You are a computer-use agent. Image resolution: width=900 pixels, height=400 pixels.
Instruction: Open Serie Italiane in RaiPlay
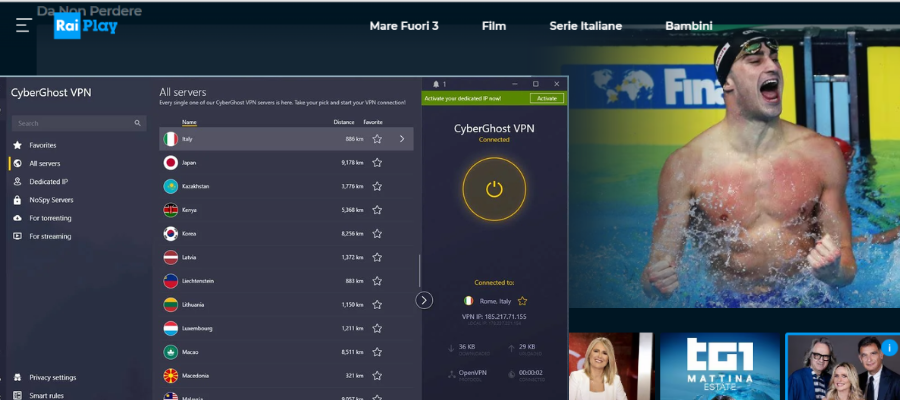(x=585, y=26)
